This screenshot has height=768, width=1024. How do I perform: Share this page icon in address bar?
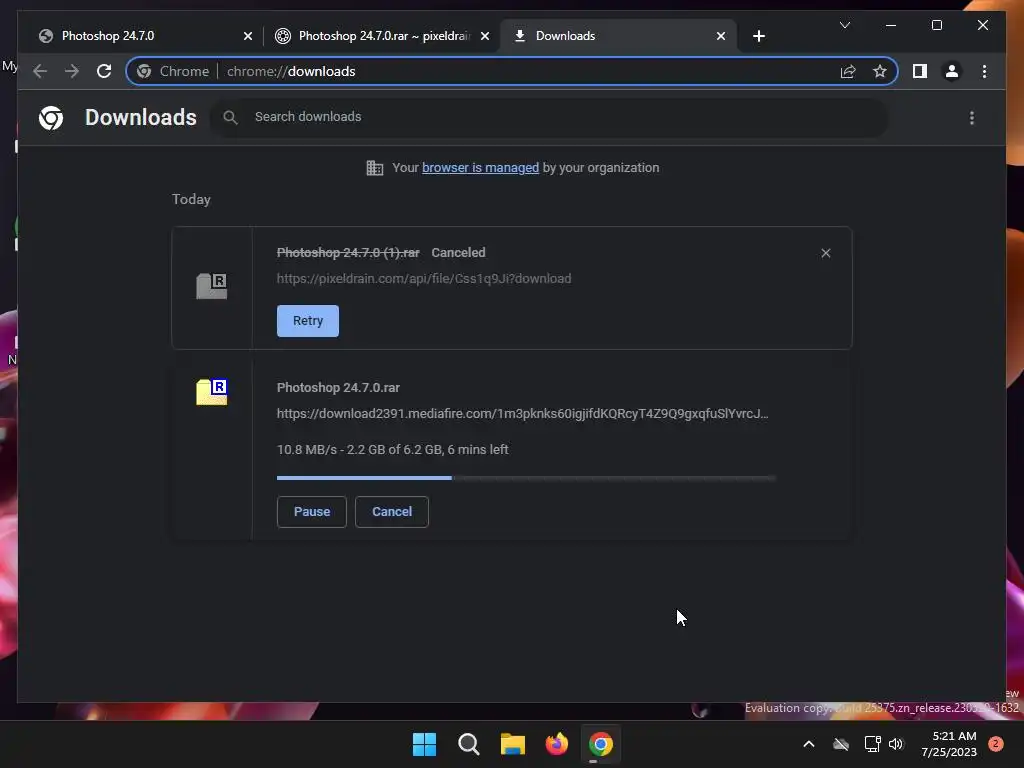[848, 71]
